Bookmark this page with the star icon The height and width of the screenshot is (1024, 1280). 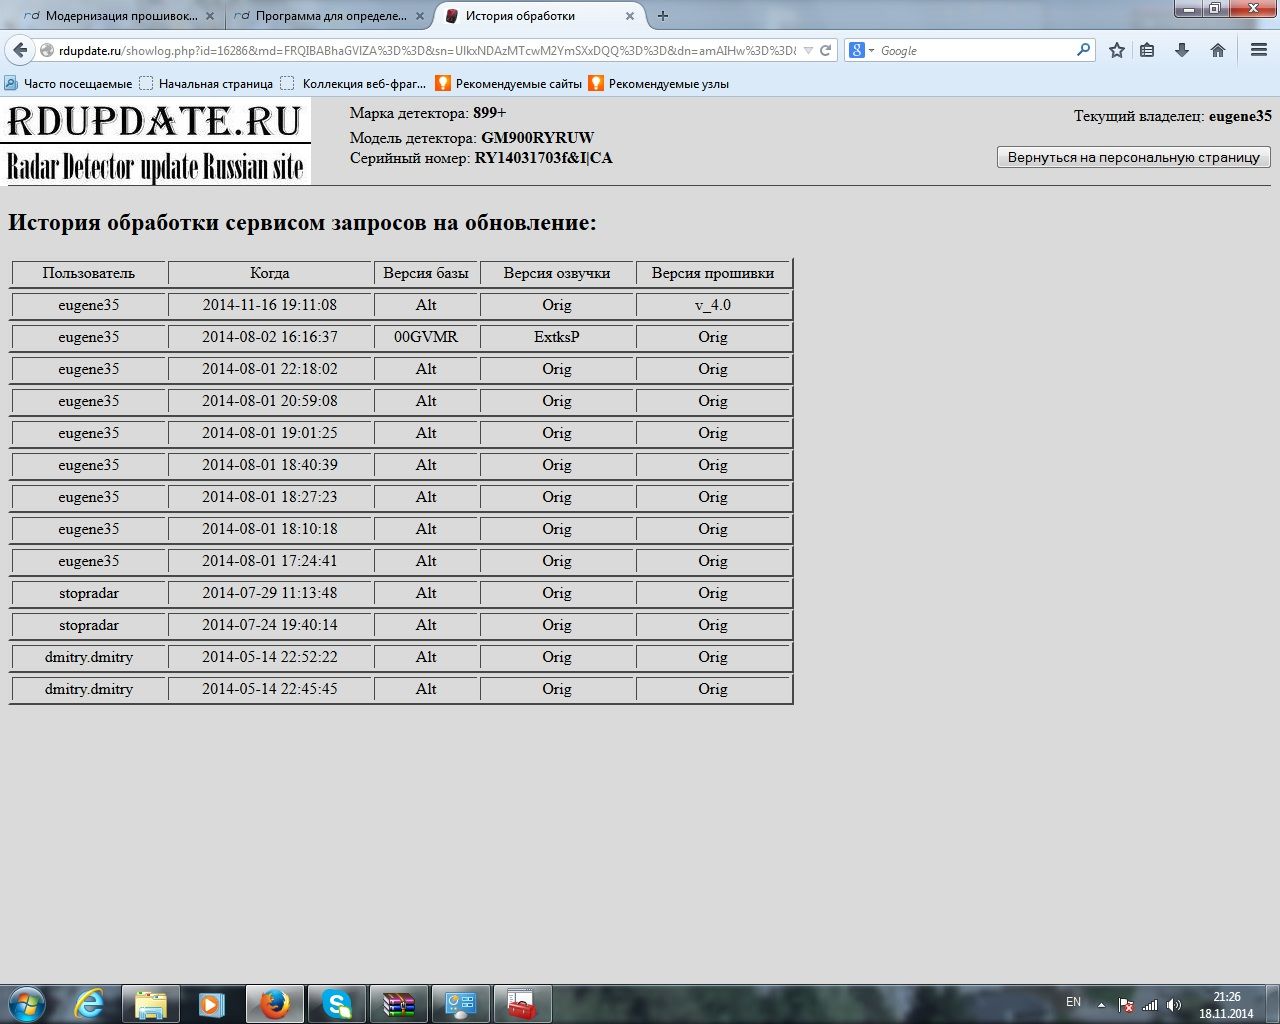click(x=1117, y=50)
